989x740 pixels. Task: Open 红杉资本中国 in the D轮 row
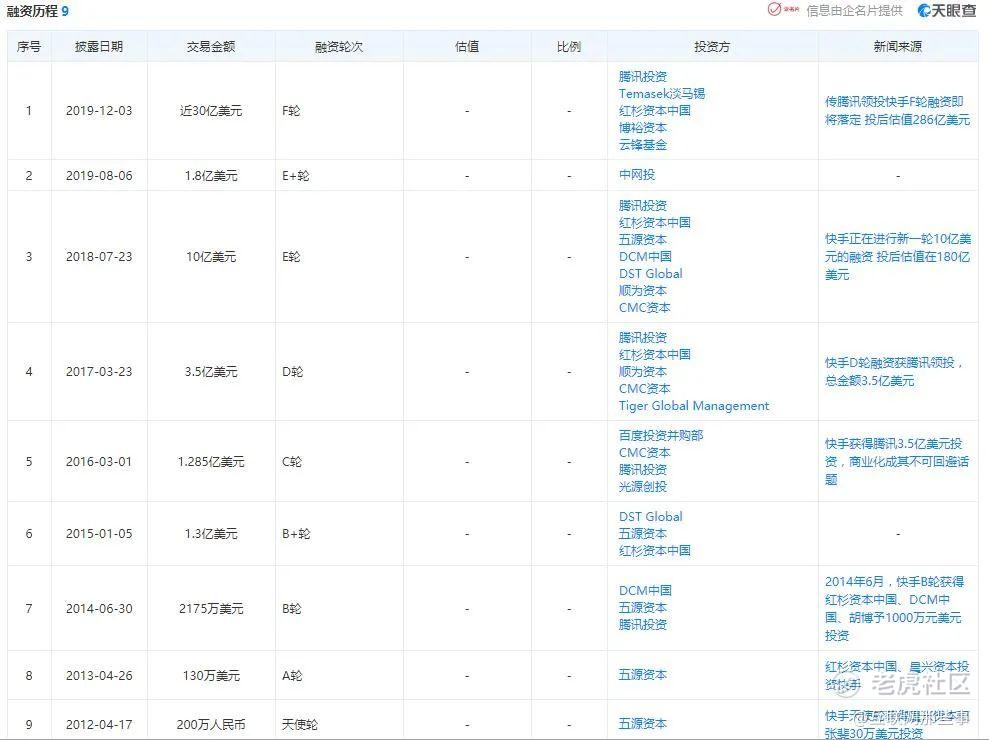pyautogui.click(x=655, y=355)
